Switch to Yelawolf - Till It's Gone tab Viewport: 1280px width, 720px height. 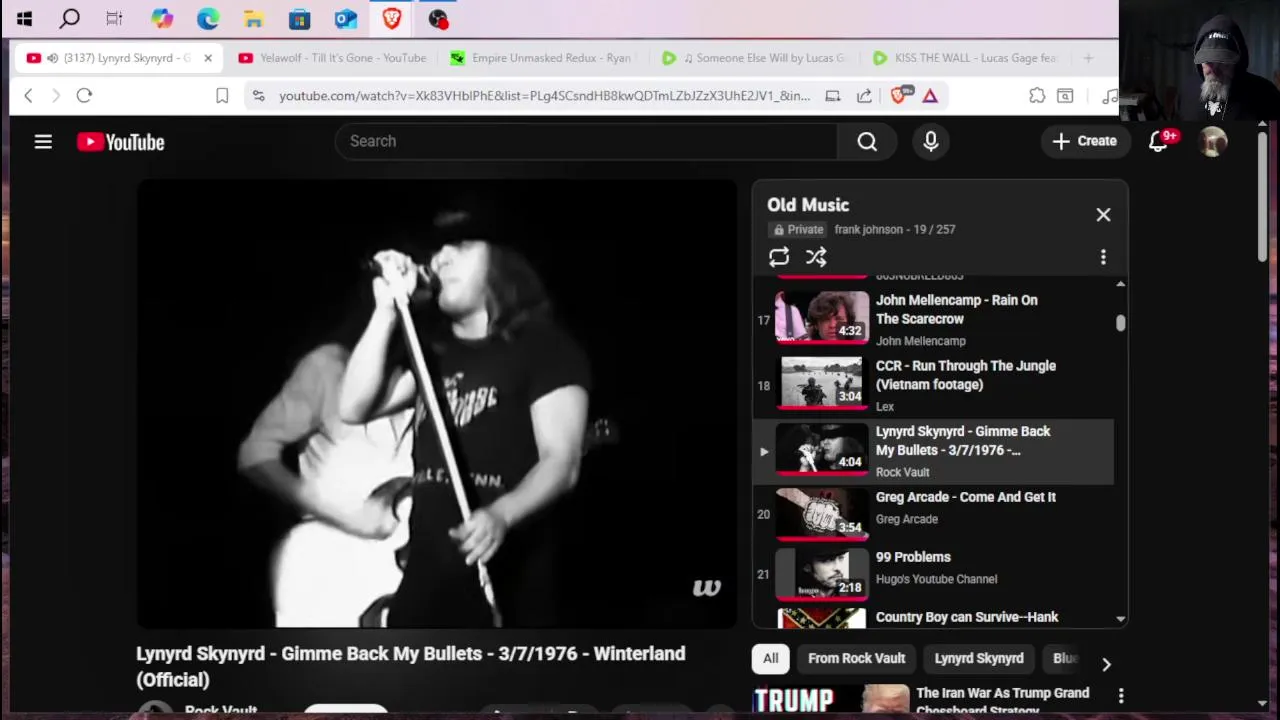click(331, 58)
